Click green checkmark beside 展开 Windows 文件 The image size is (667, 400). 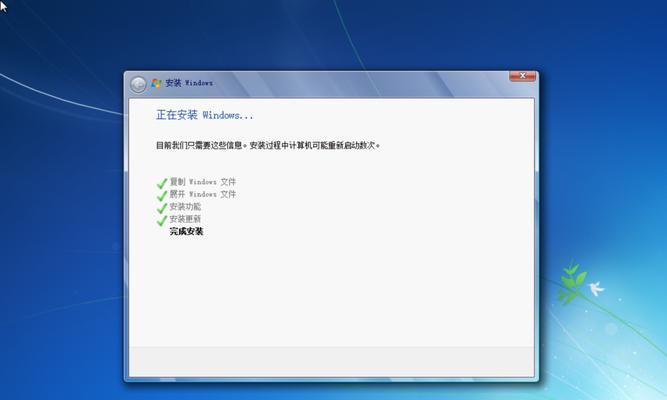pyautogui.click(x=162, y=196)
